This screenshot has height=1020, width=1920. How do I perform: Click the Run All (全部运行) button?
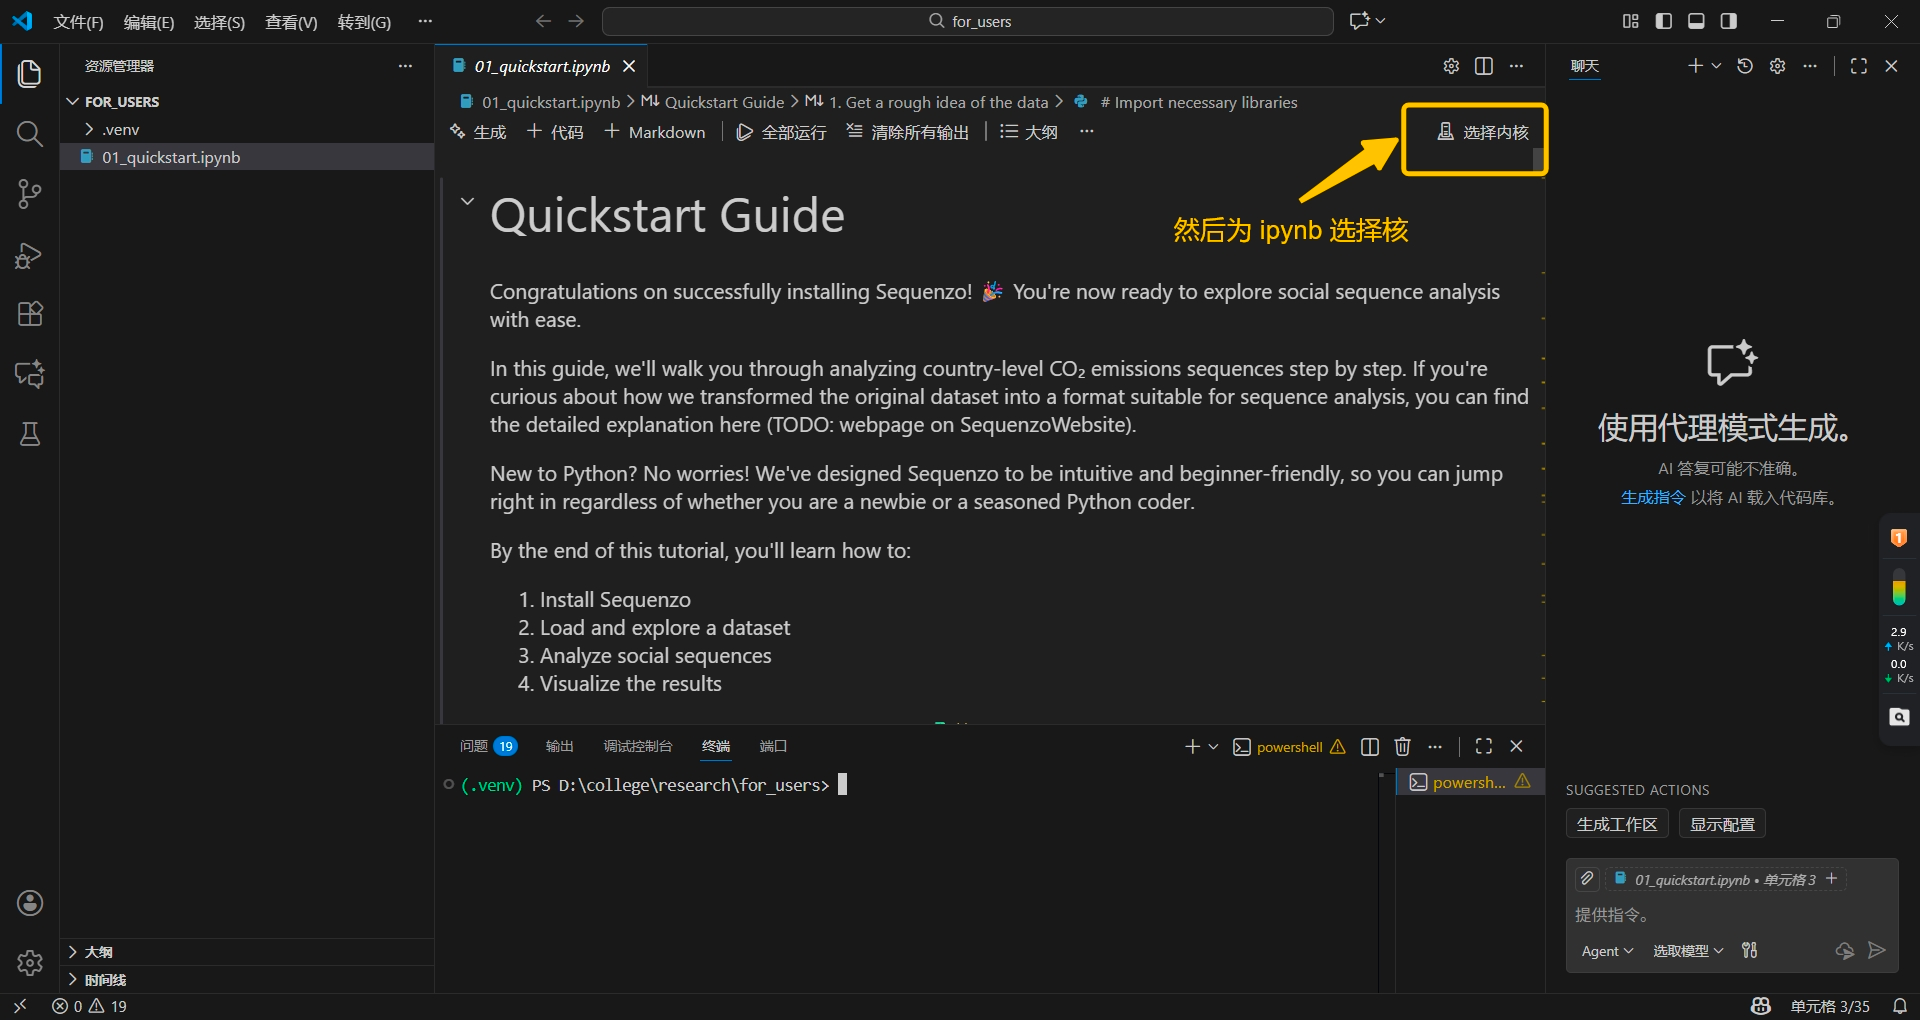click(x=781, y=132)
